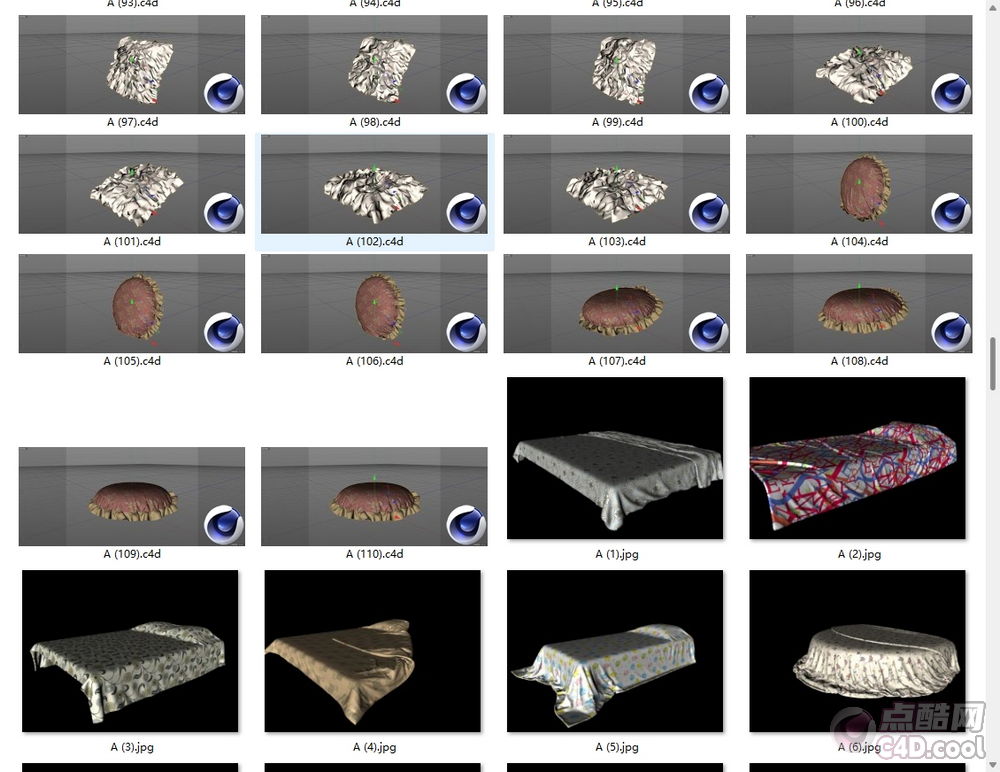Image resolution: width=1000 pixels, height=772 pixels.
Task: Click the file name label "A (3).jpg"
Action: point(132,746)
